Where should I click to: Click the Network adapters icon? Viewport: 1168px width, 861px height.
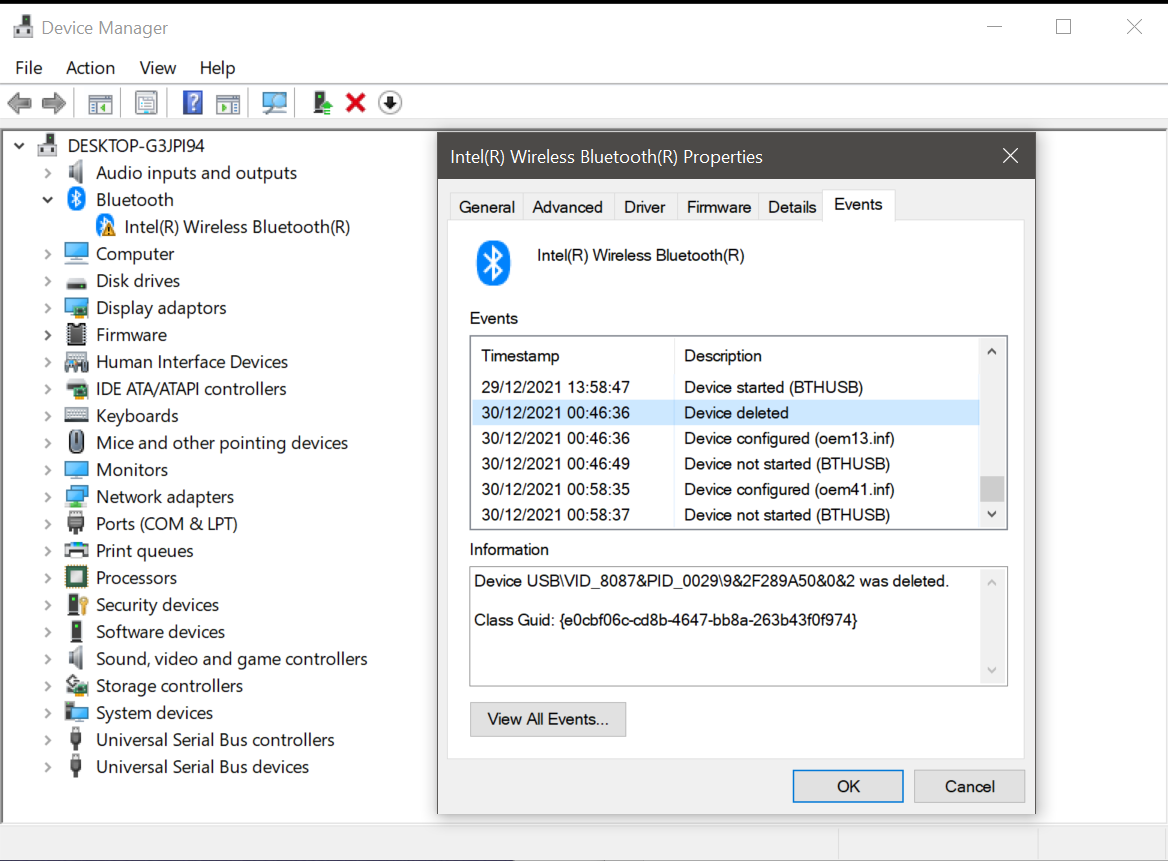(76, 496)
